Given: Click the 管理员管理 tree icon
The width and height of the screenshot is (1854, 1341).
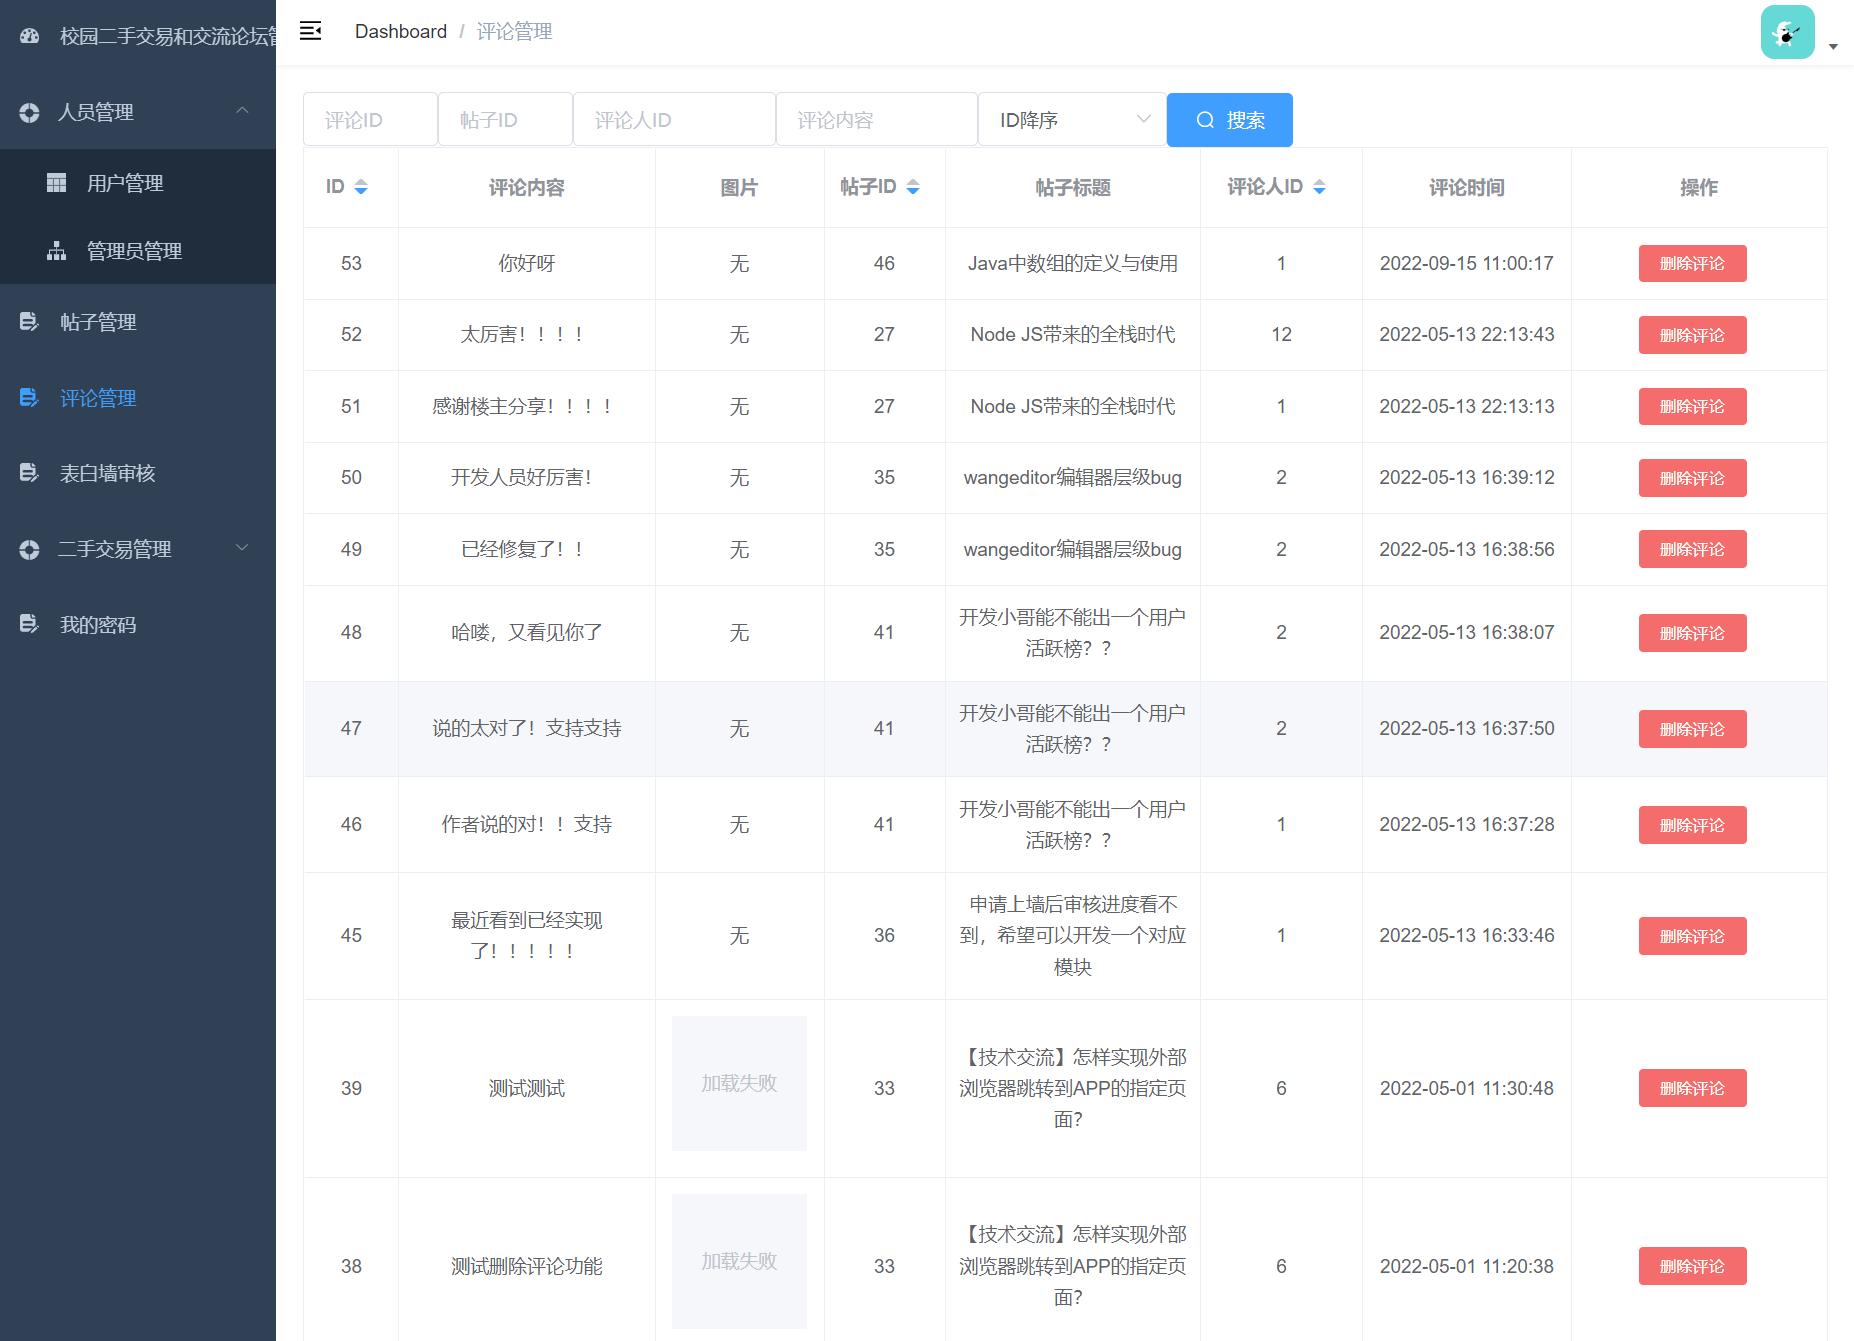Looking at the screenshot, I should (x=57, y=251).
